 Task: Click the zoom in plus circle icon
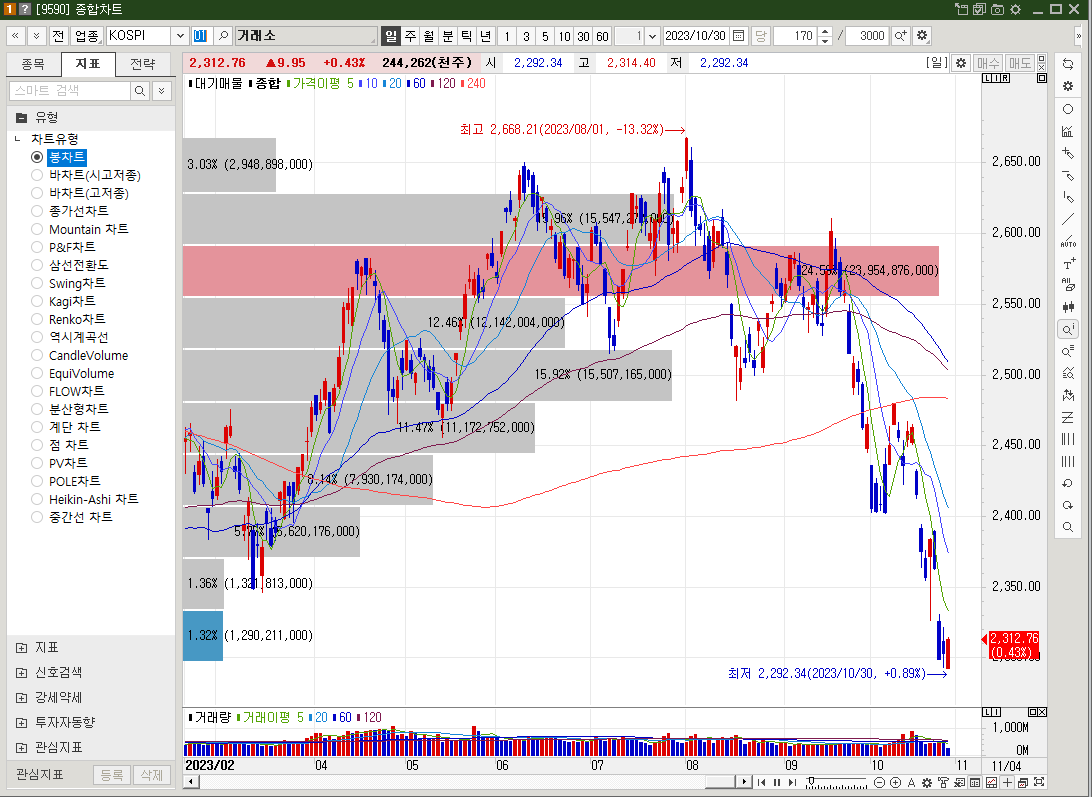(x=896, y=783)
